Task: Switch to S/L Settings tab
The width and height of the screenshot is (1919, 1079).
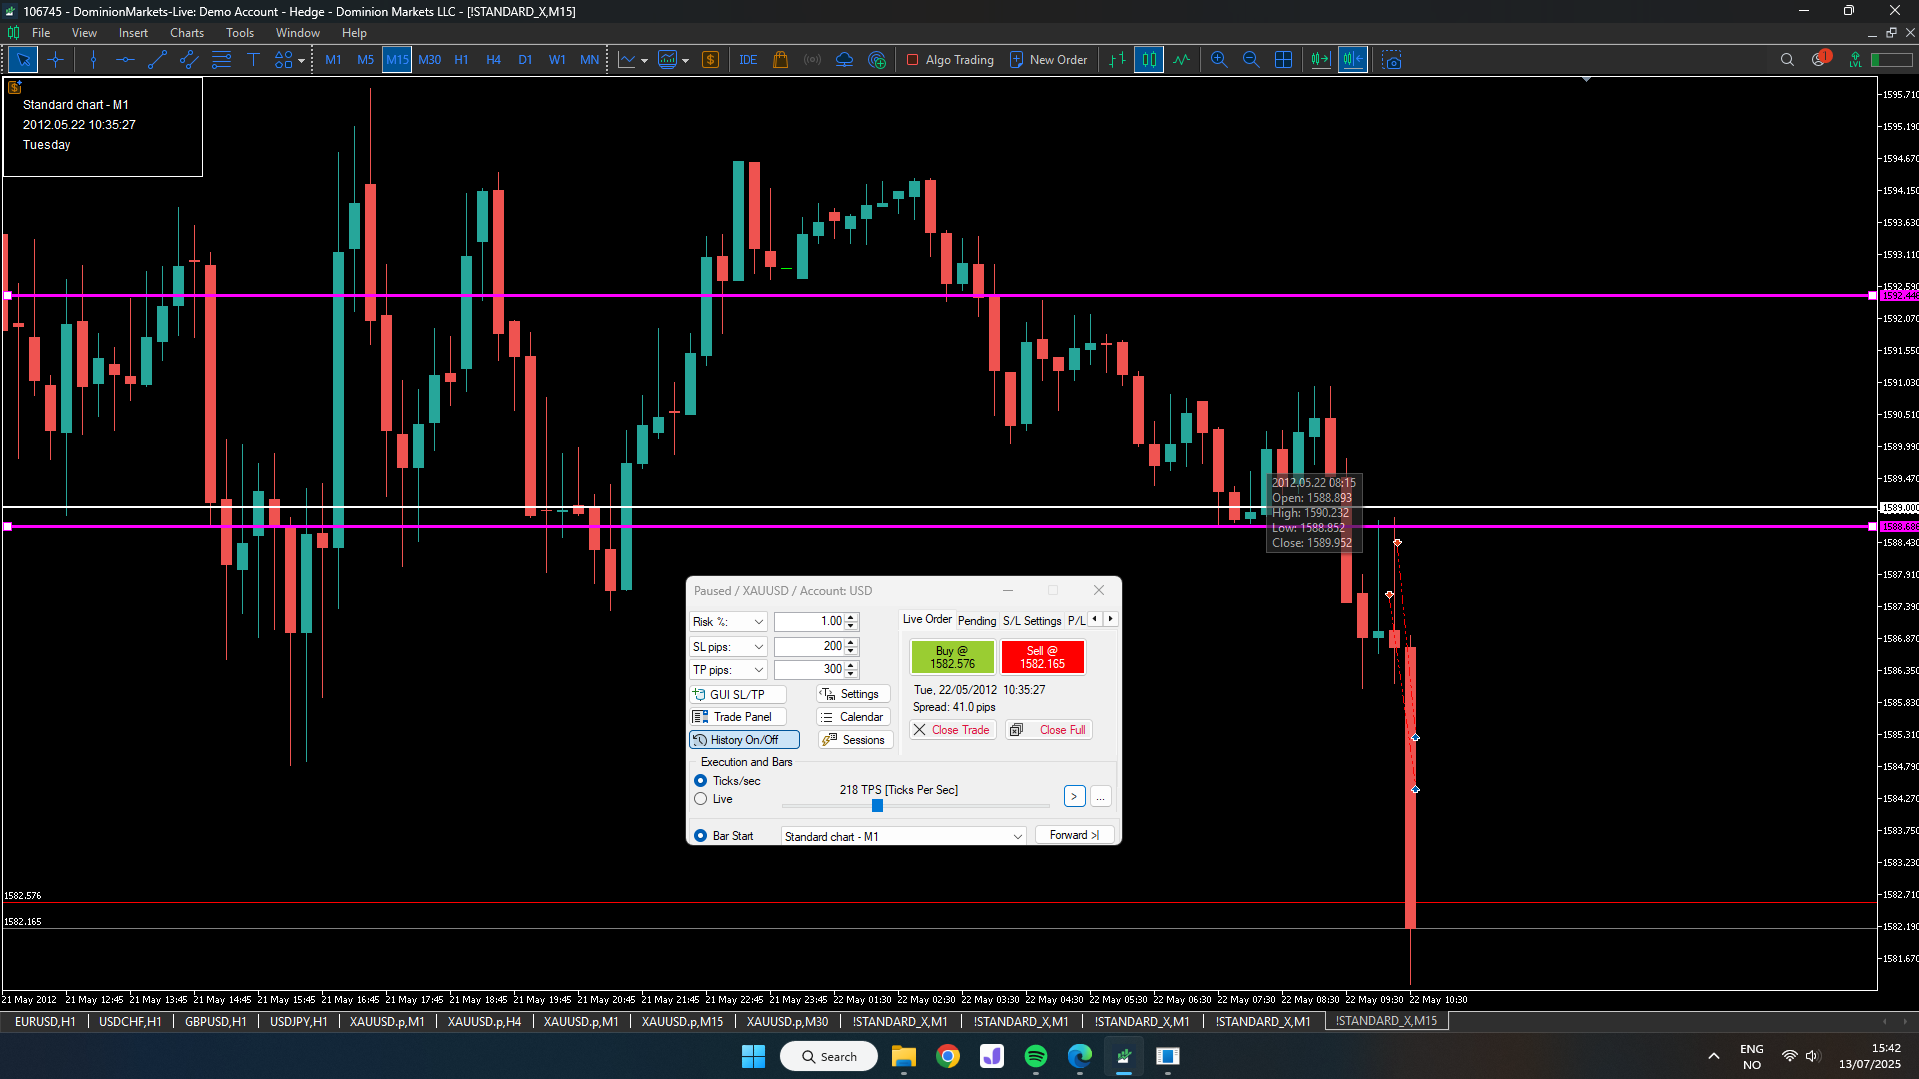Action: pos(1032,621)
